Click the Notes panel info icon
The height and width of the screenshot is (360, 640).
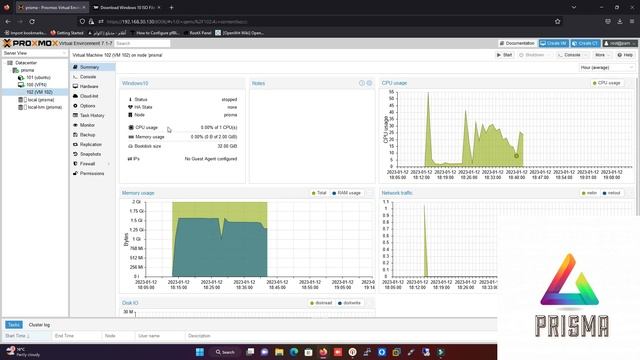coord(362,83)
